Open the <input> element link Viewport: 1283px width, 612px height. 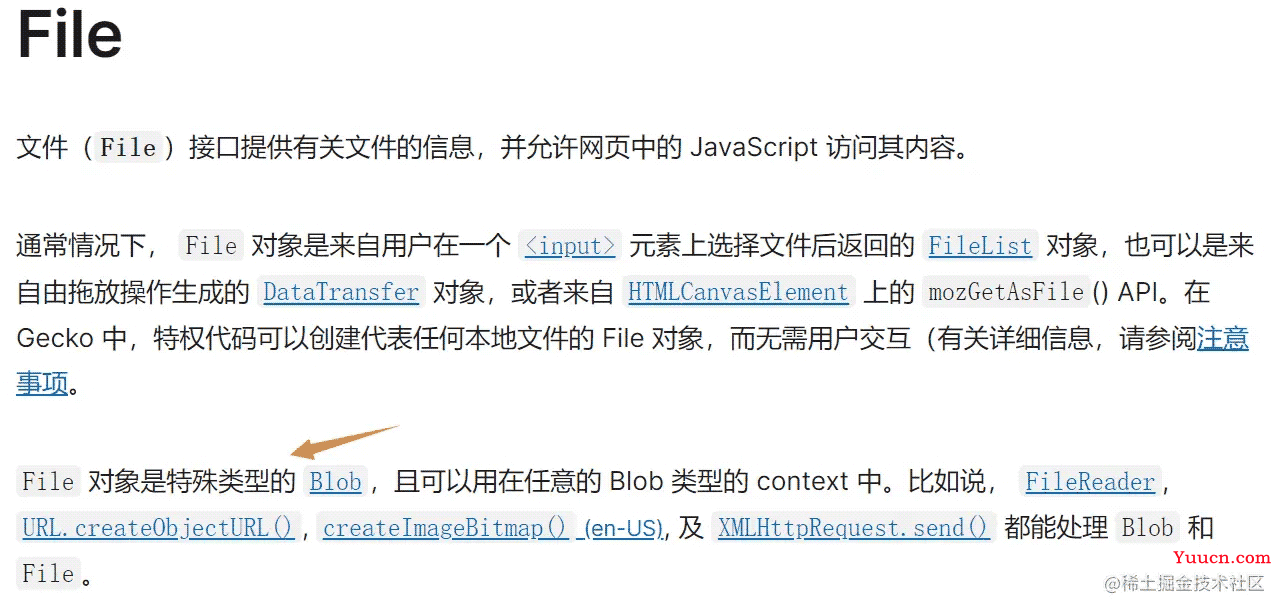tap(571, 245)
